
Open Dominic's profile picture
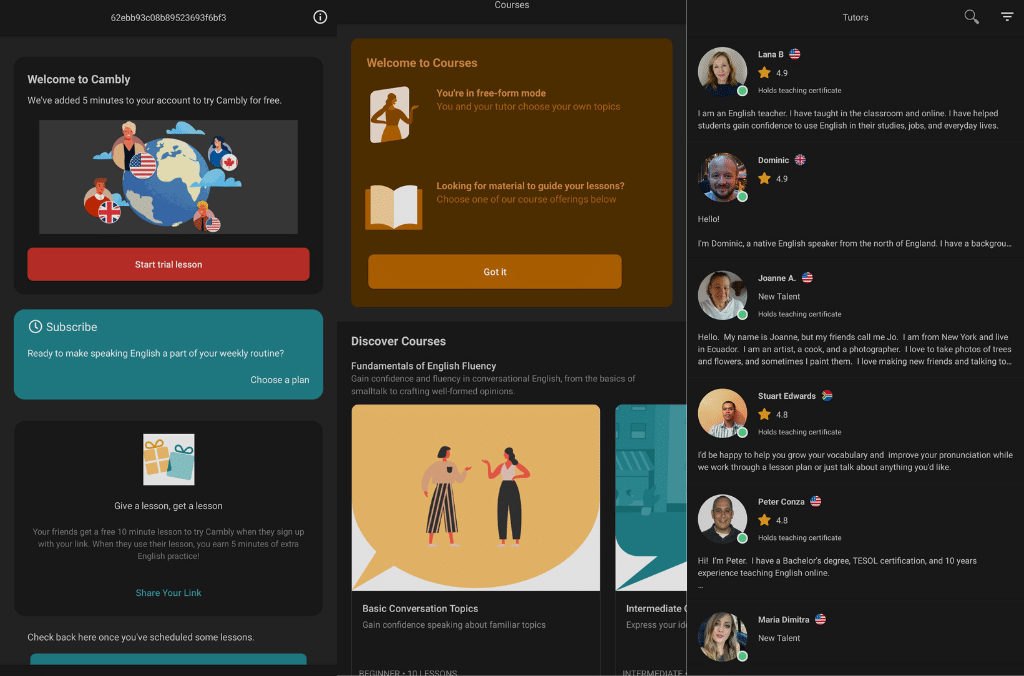pos(722,177)
